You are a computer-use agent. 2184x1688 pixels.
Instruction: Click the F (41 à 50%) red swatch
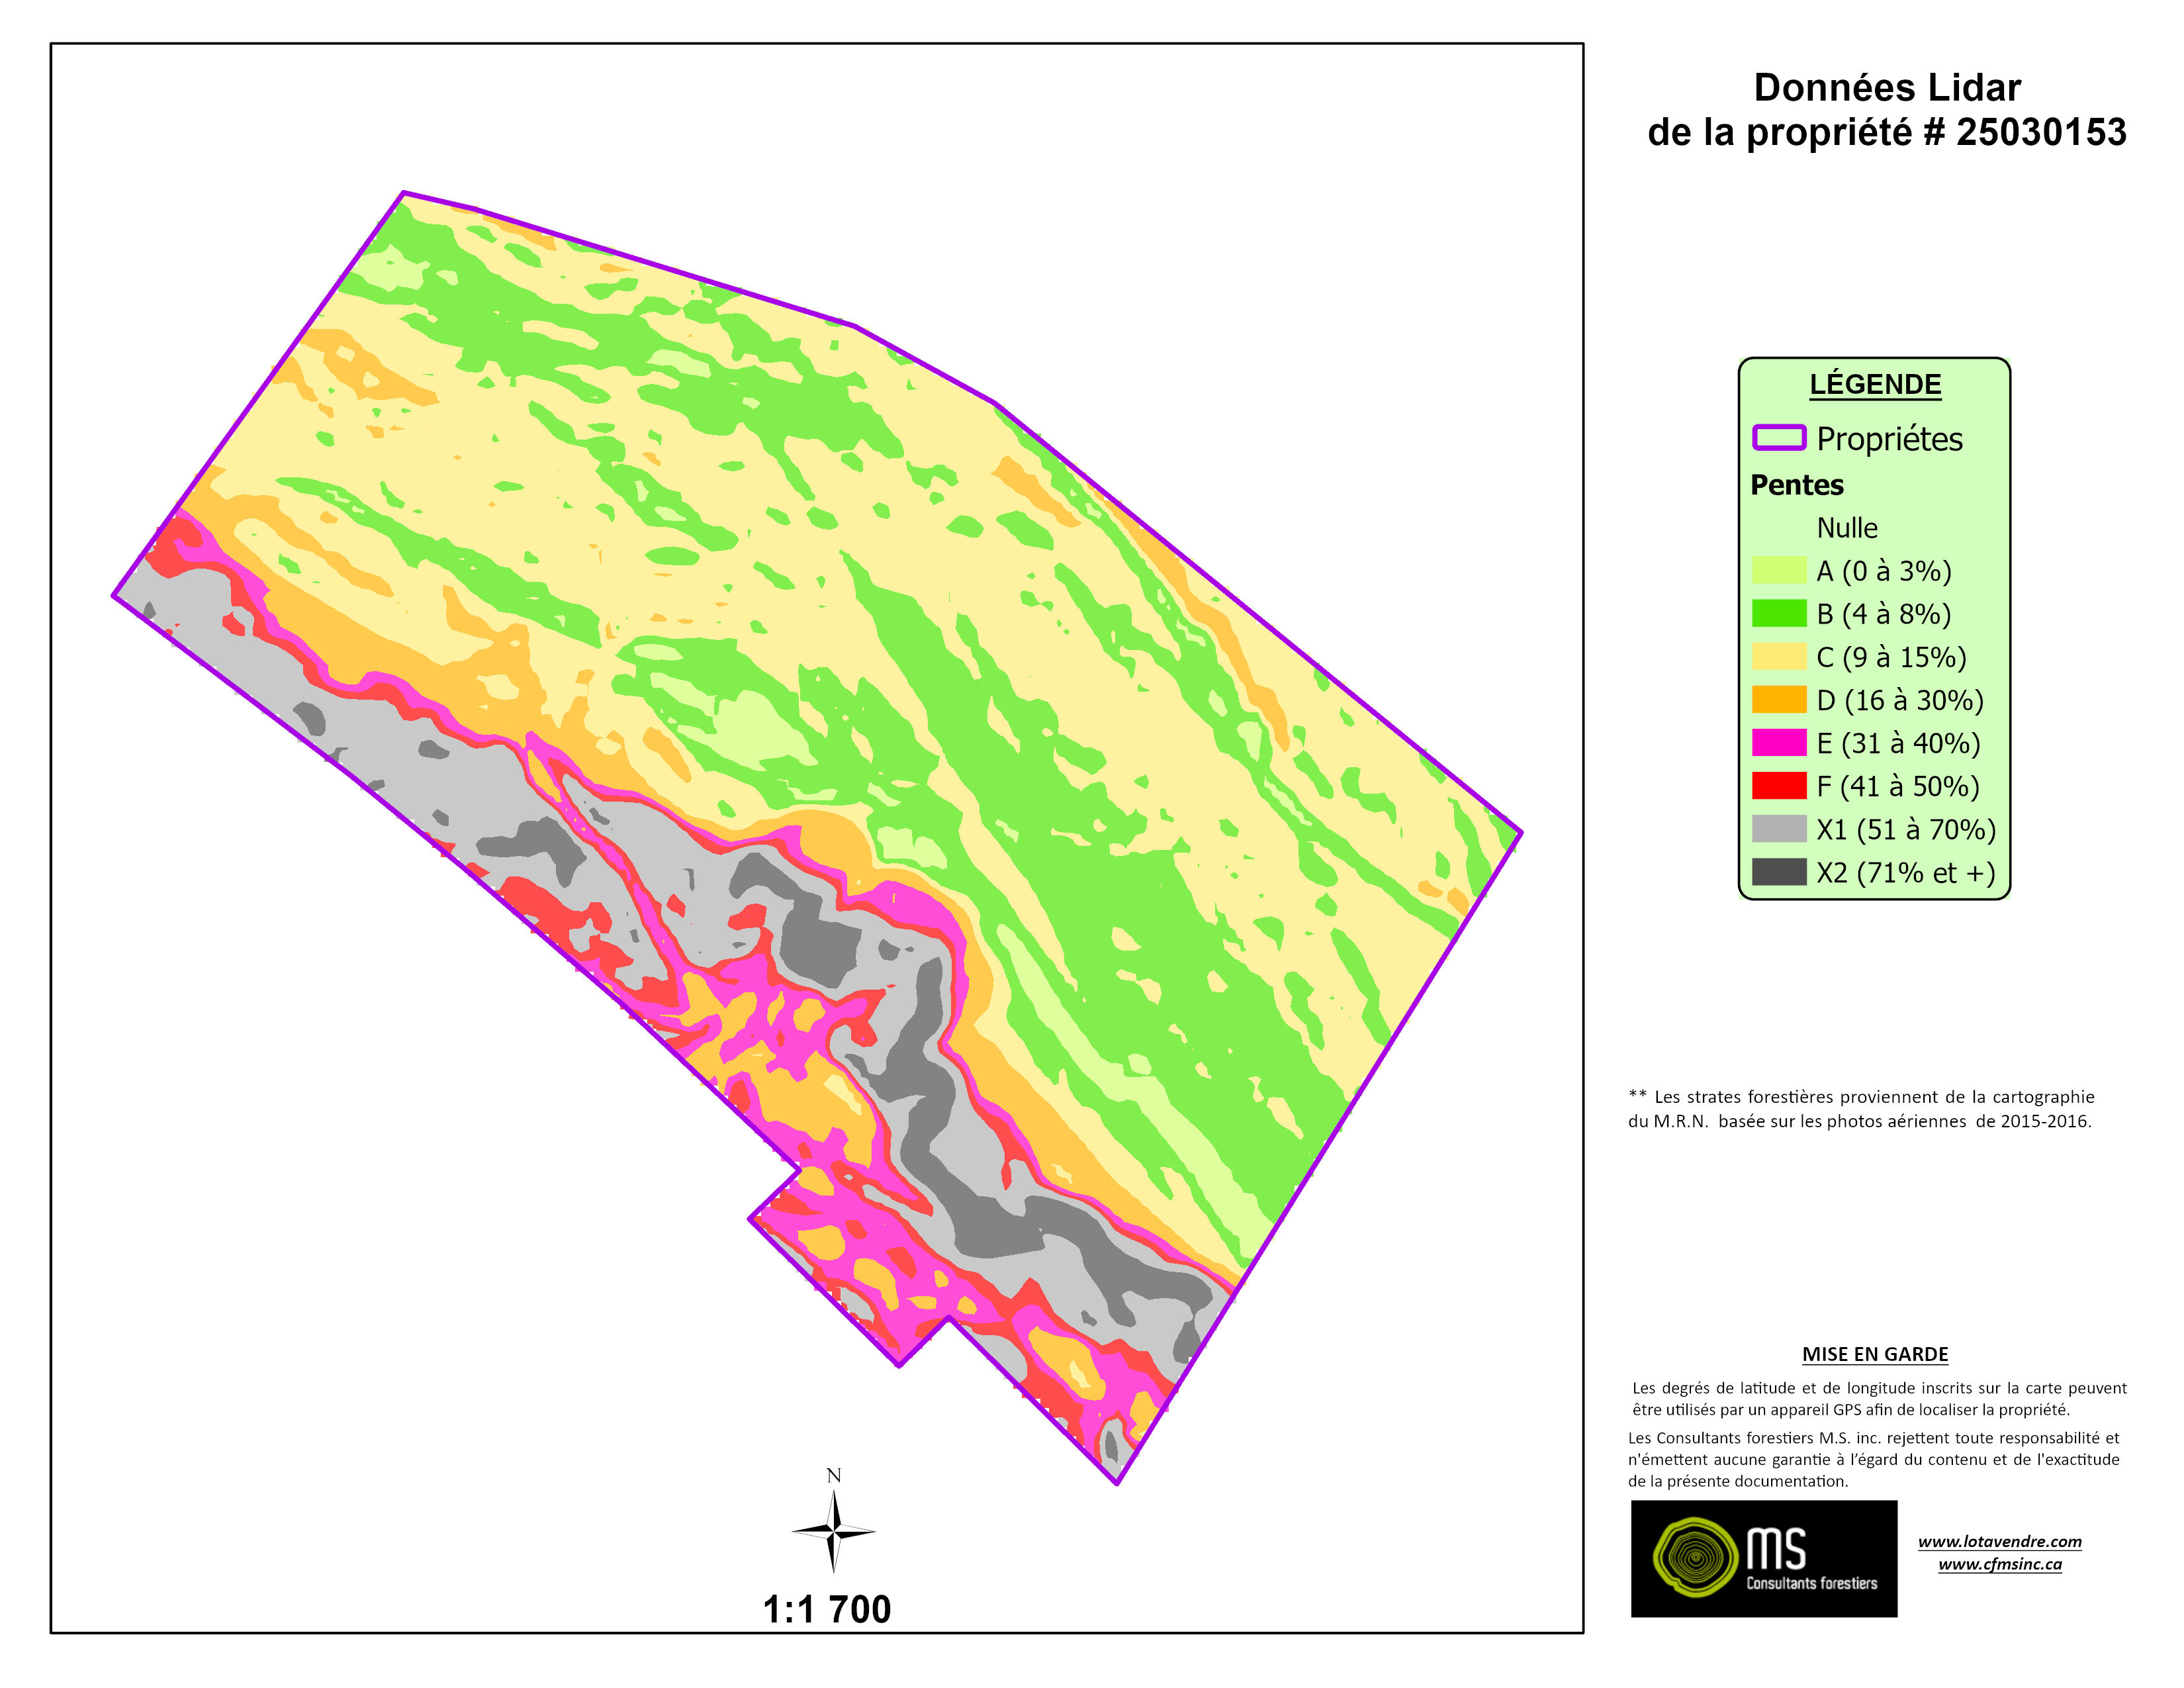tap(1779, 785)
